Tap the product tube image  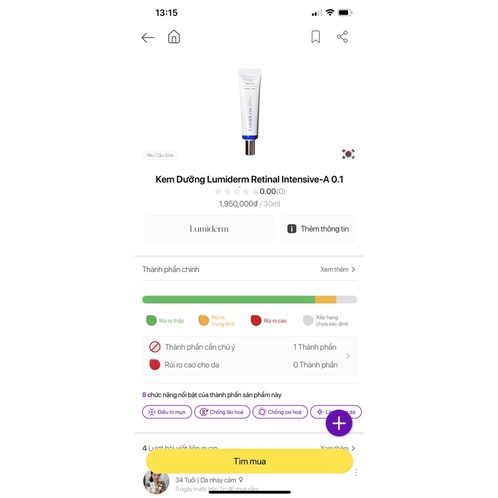pos(250,112)
